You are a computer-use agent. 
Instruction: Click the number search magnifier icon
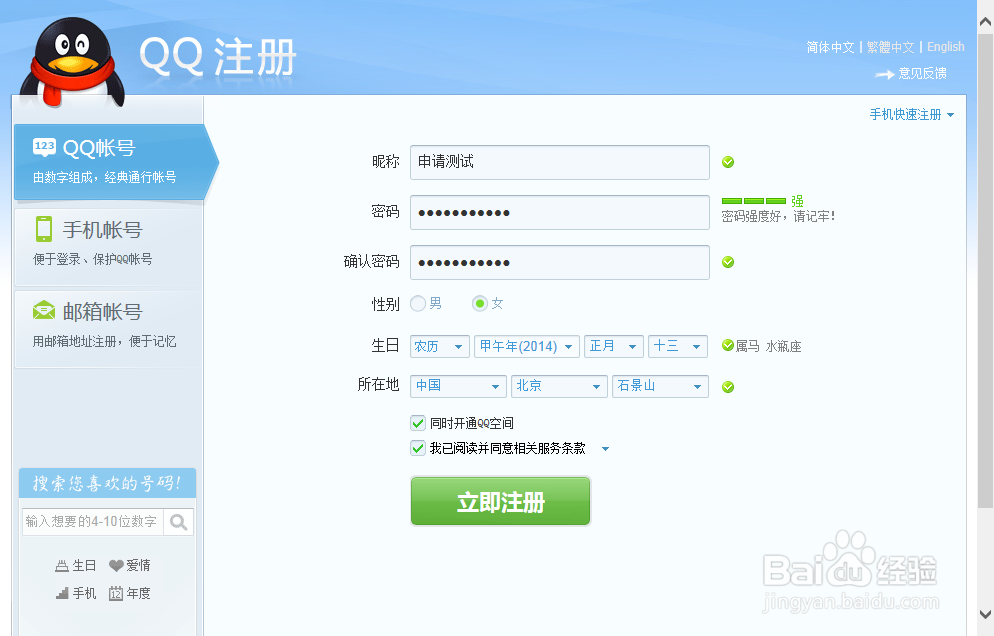click(x=180, y=521)
